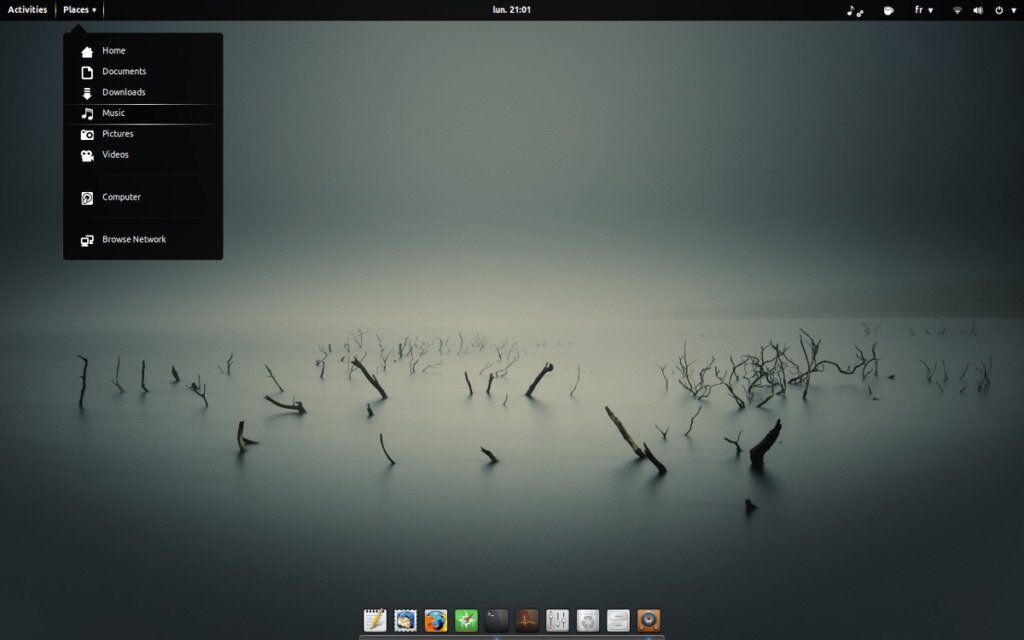Launch the audio mixer with slider controls
This screenshot has height=640, width=1024.
tap(557, 620)
